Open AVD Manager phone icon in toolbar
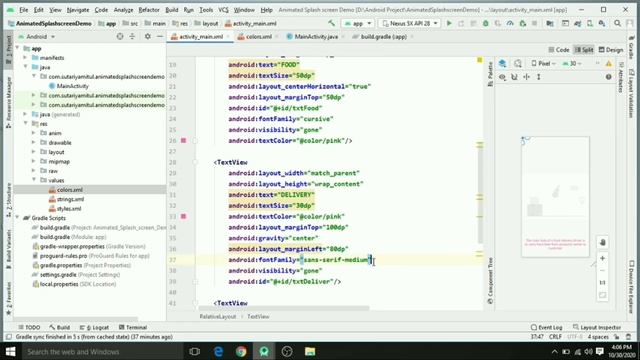The image size is (640, 360). [x=590, y=24]
